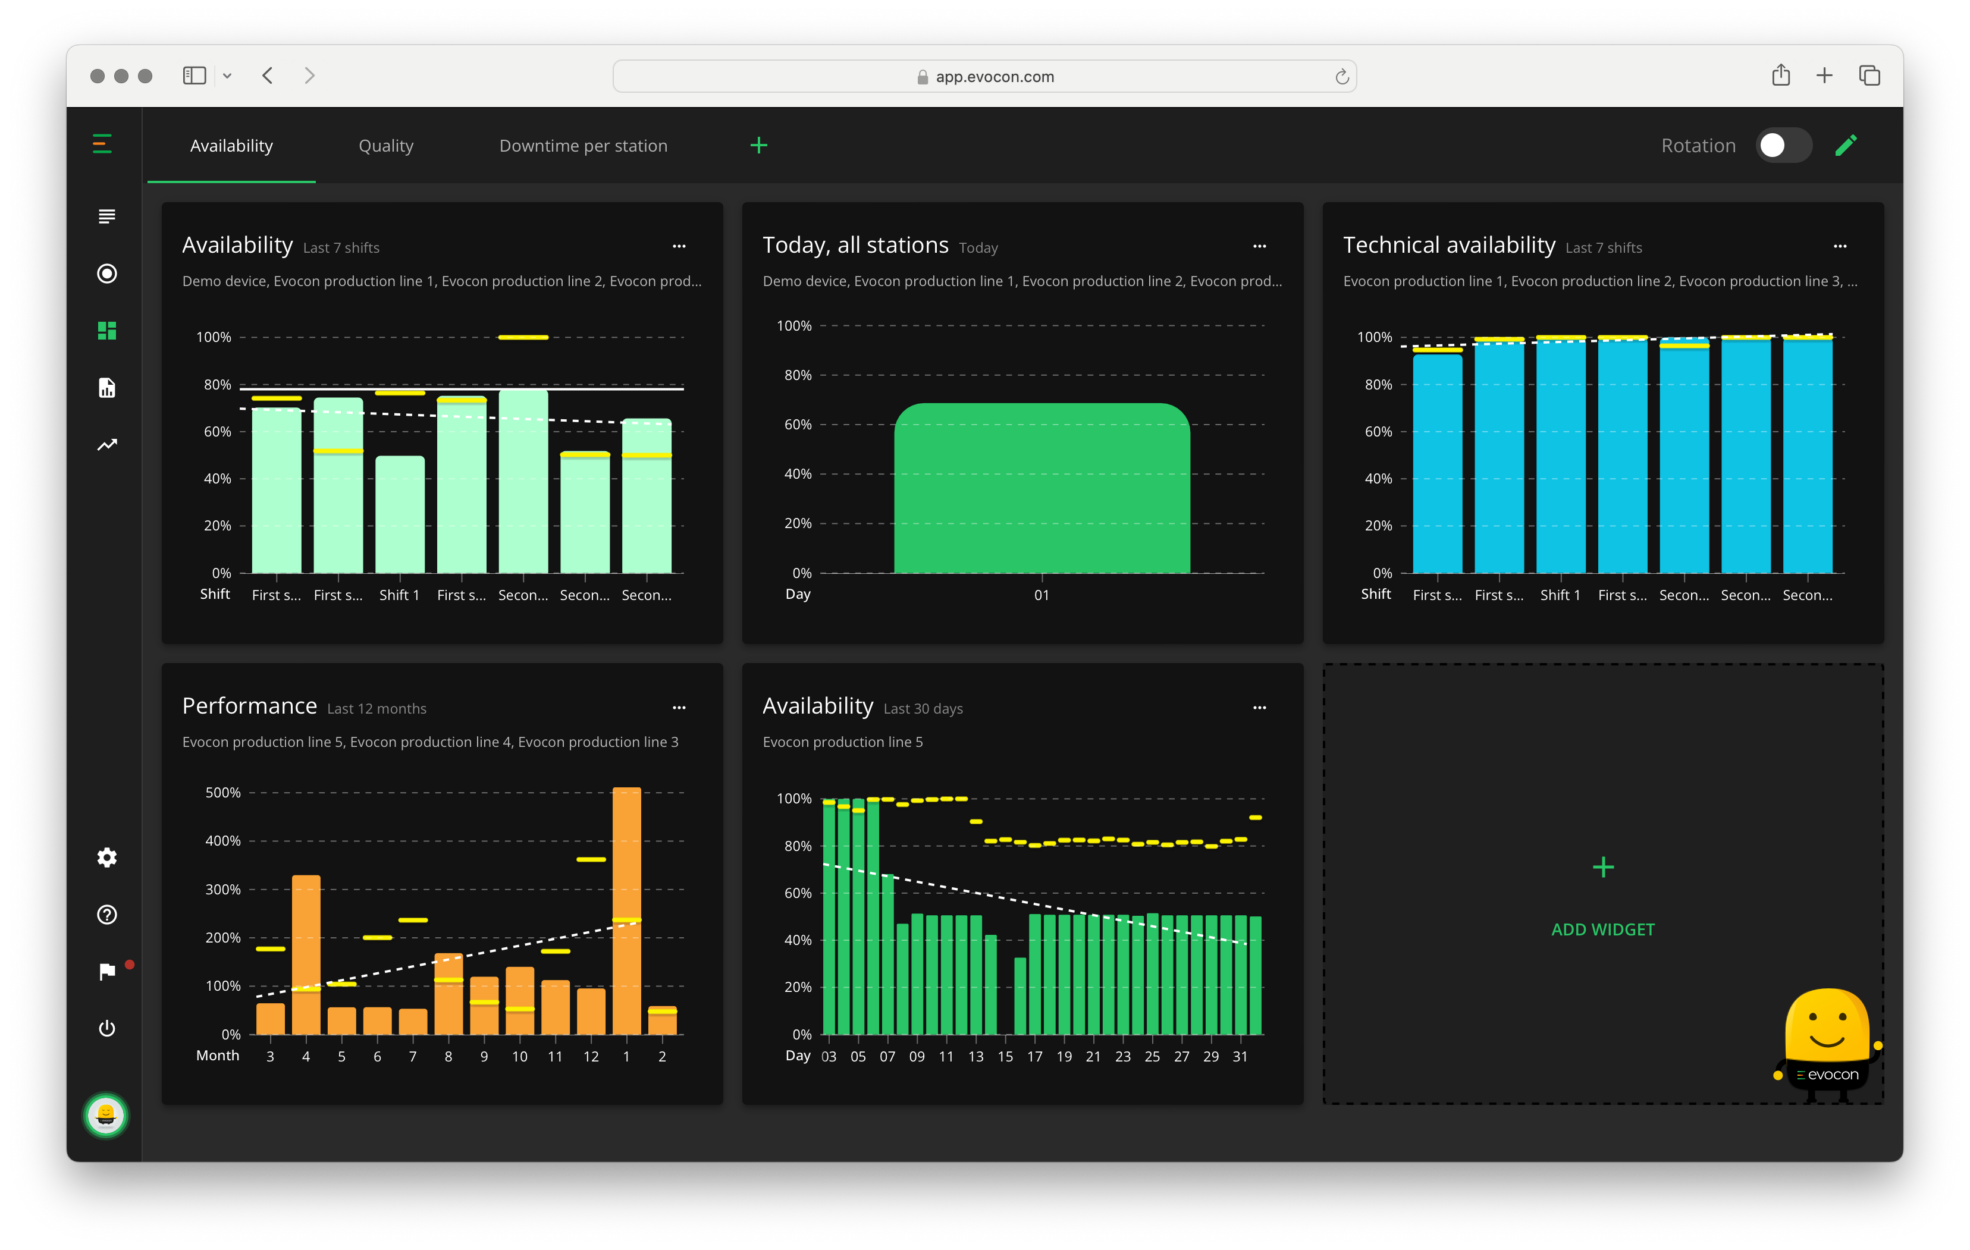
Task: Click day '31' label in Availability 30 days chart
Action: [x=1240, y=1057]
